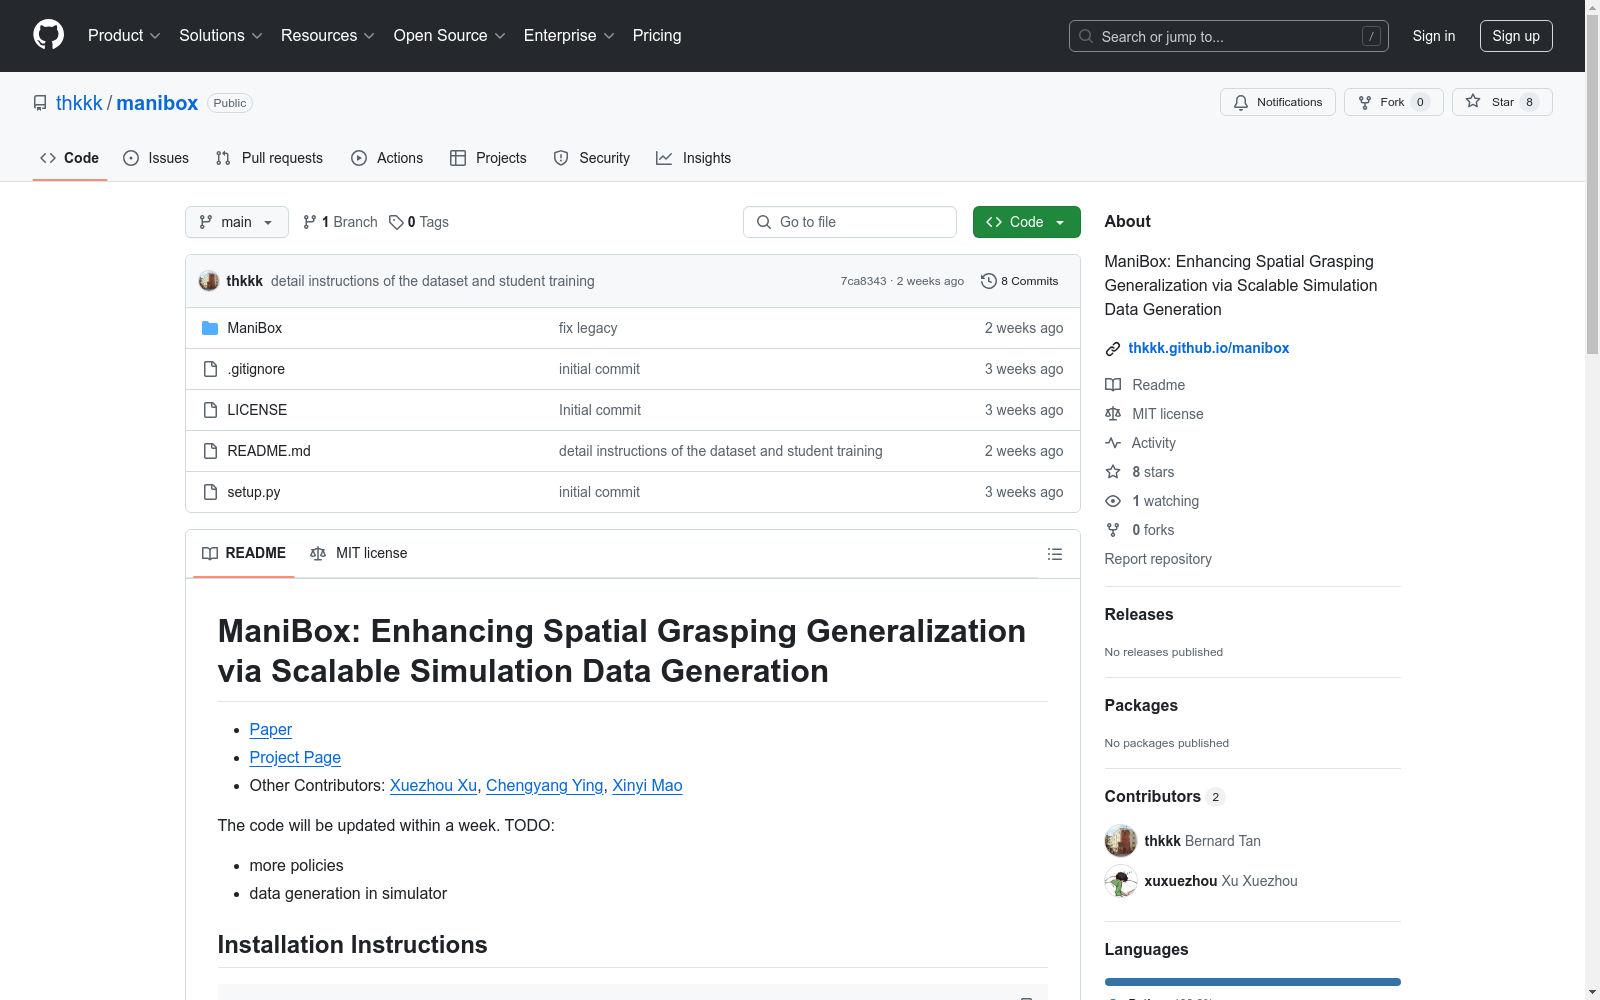The width and height of the screenshot is (1600, 1000).
Task: Click the GitHub logo icon
Action: click(x=48, y=35)
